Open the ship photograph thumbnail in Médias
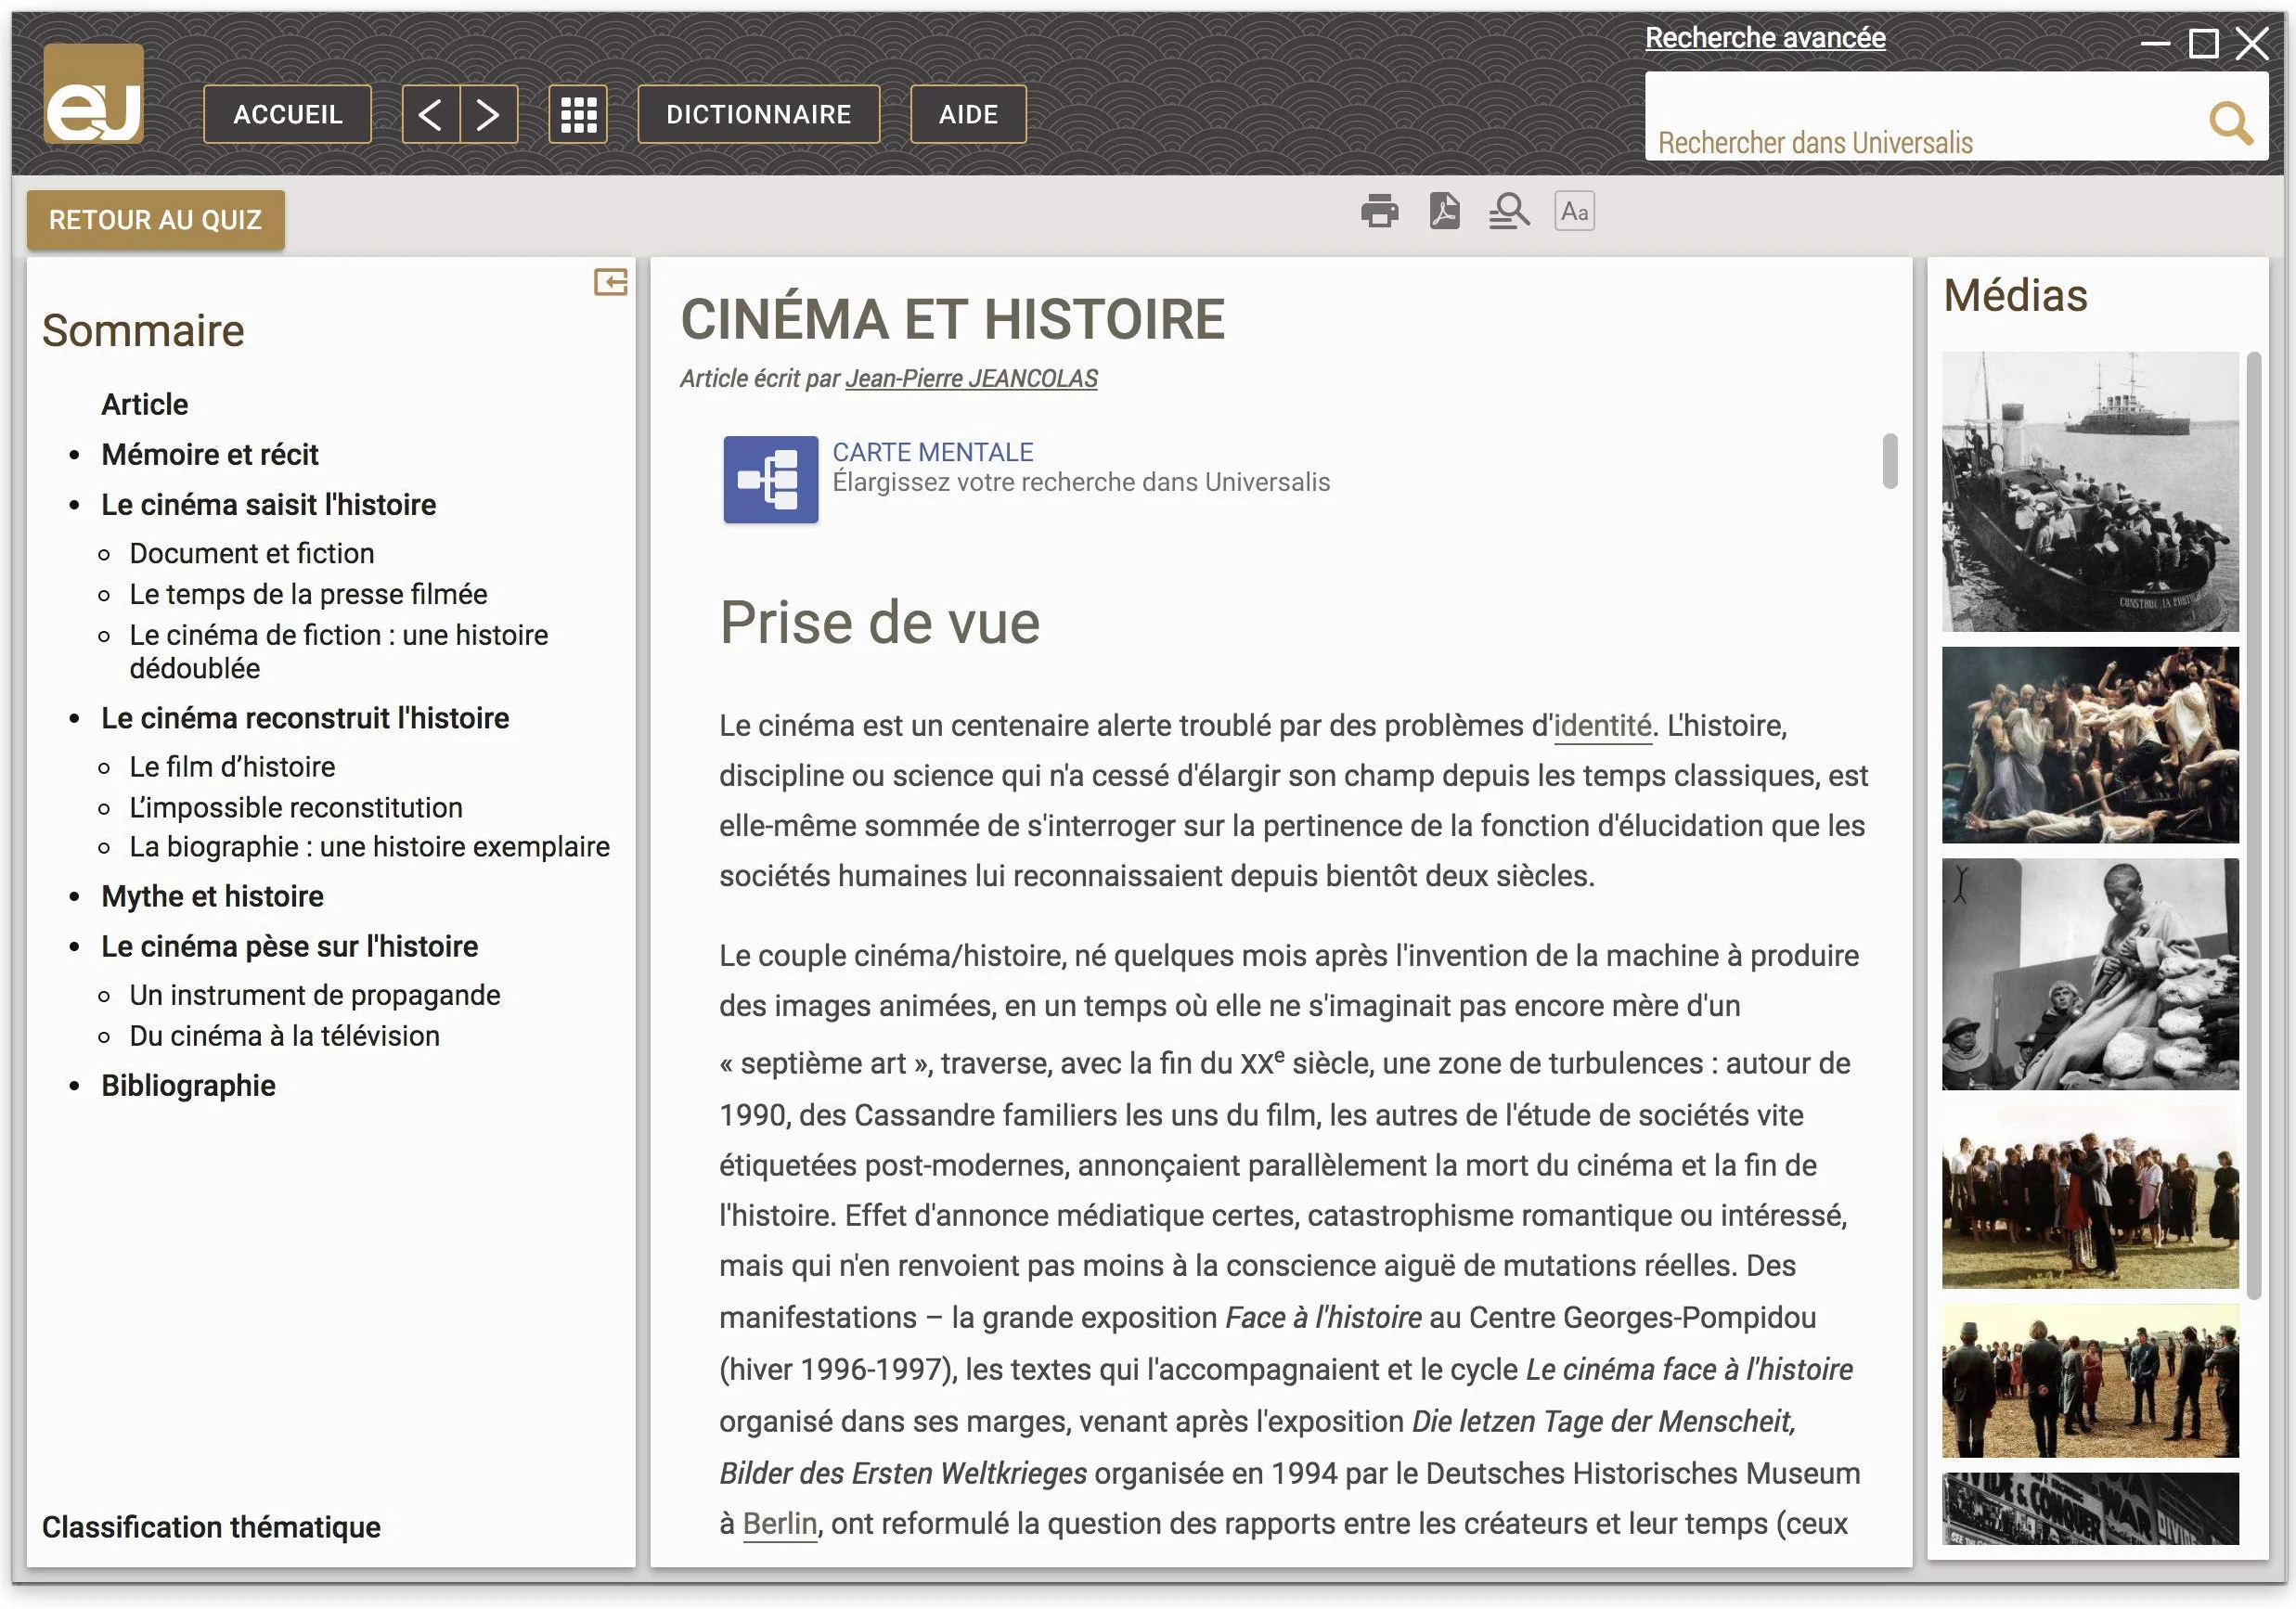The width and height of the screenshot is (2296, 1609). [x=2090, y=491]
